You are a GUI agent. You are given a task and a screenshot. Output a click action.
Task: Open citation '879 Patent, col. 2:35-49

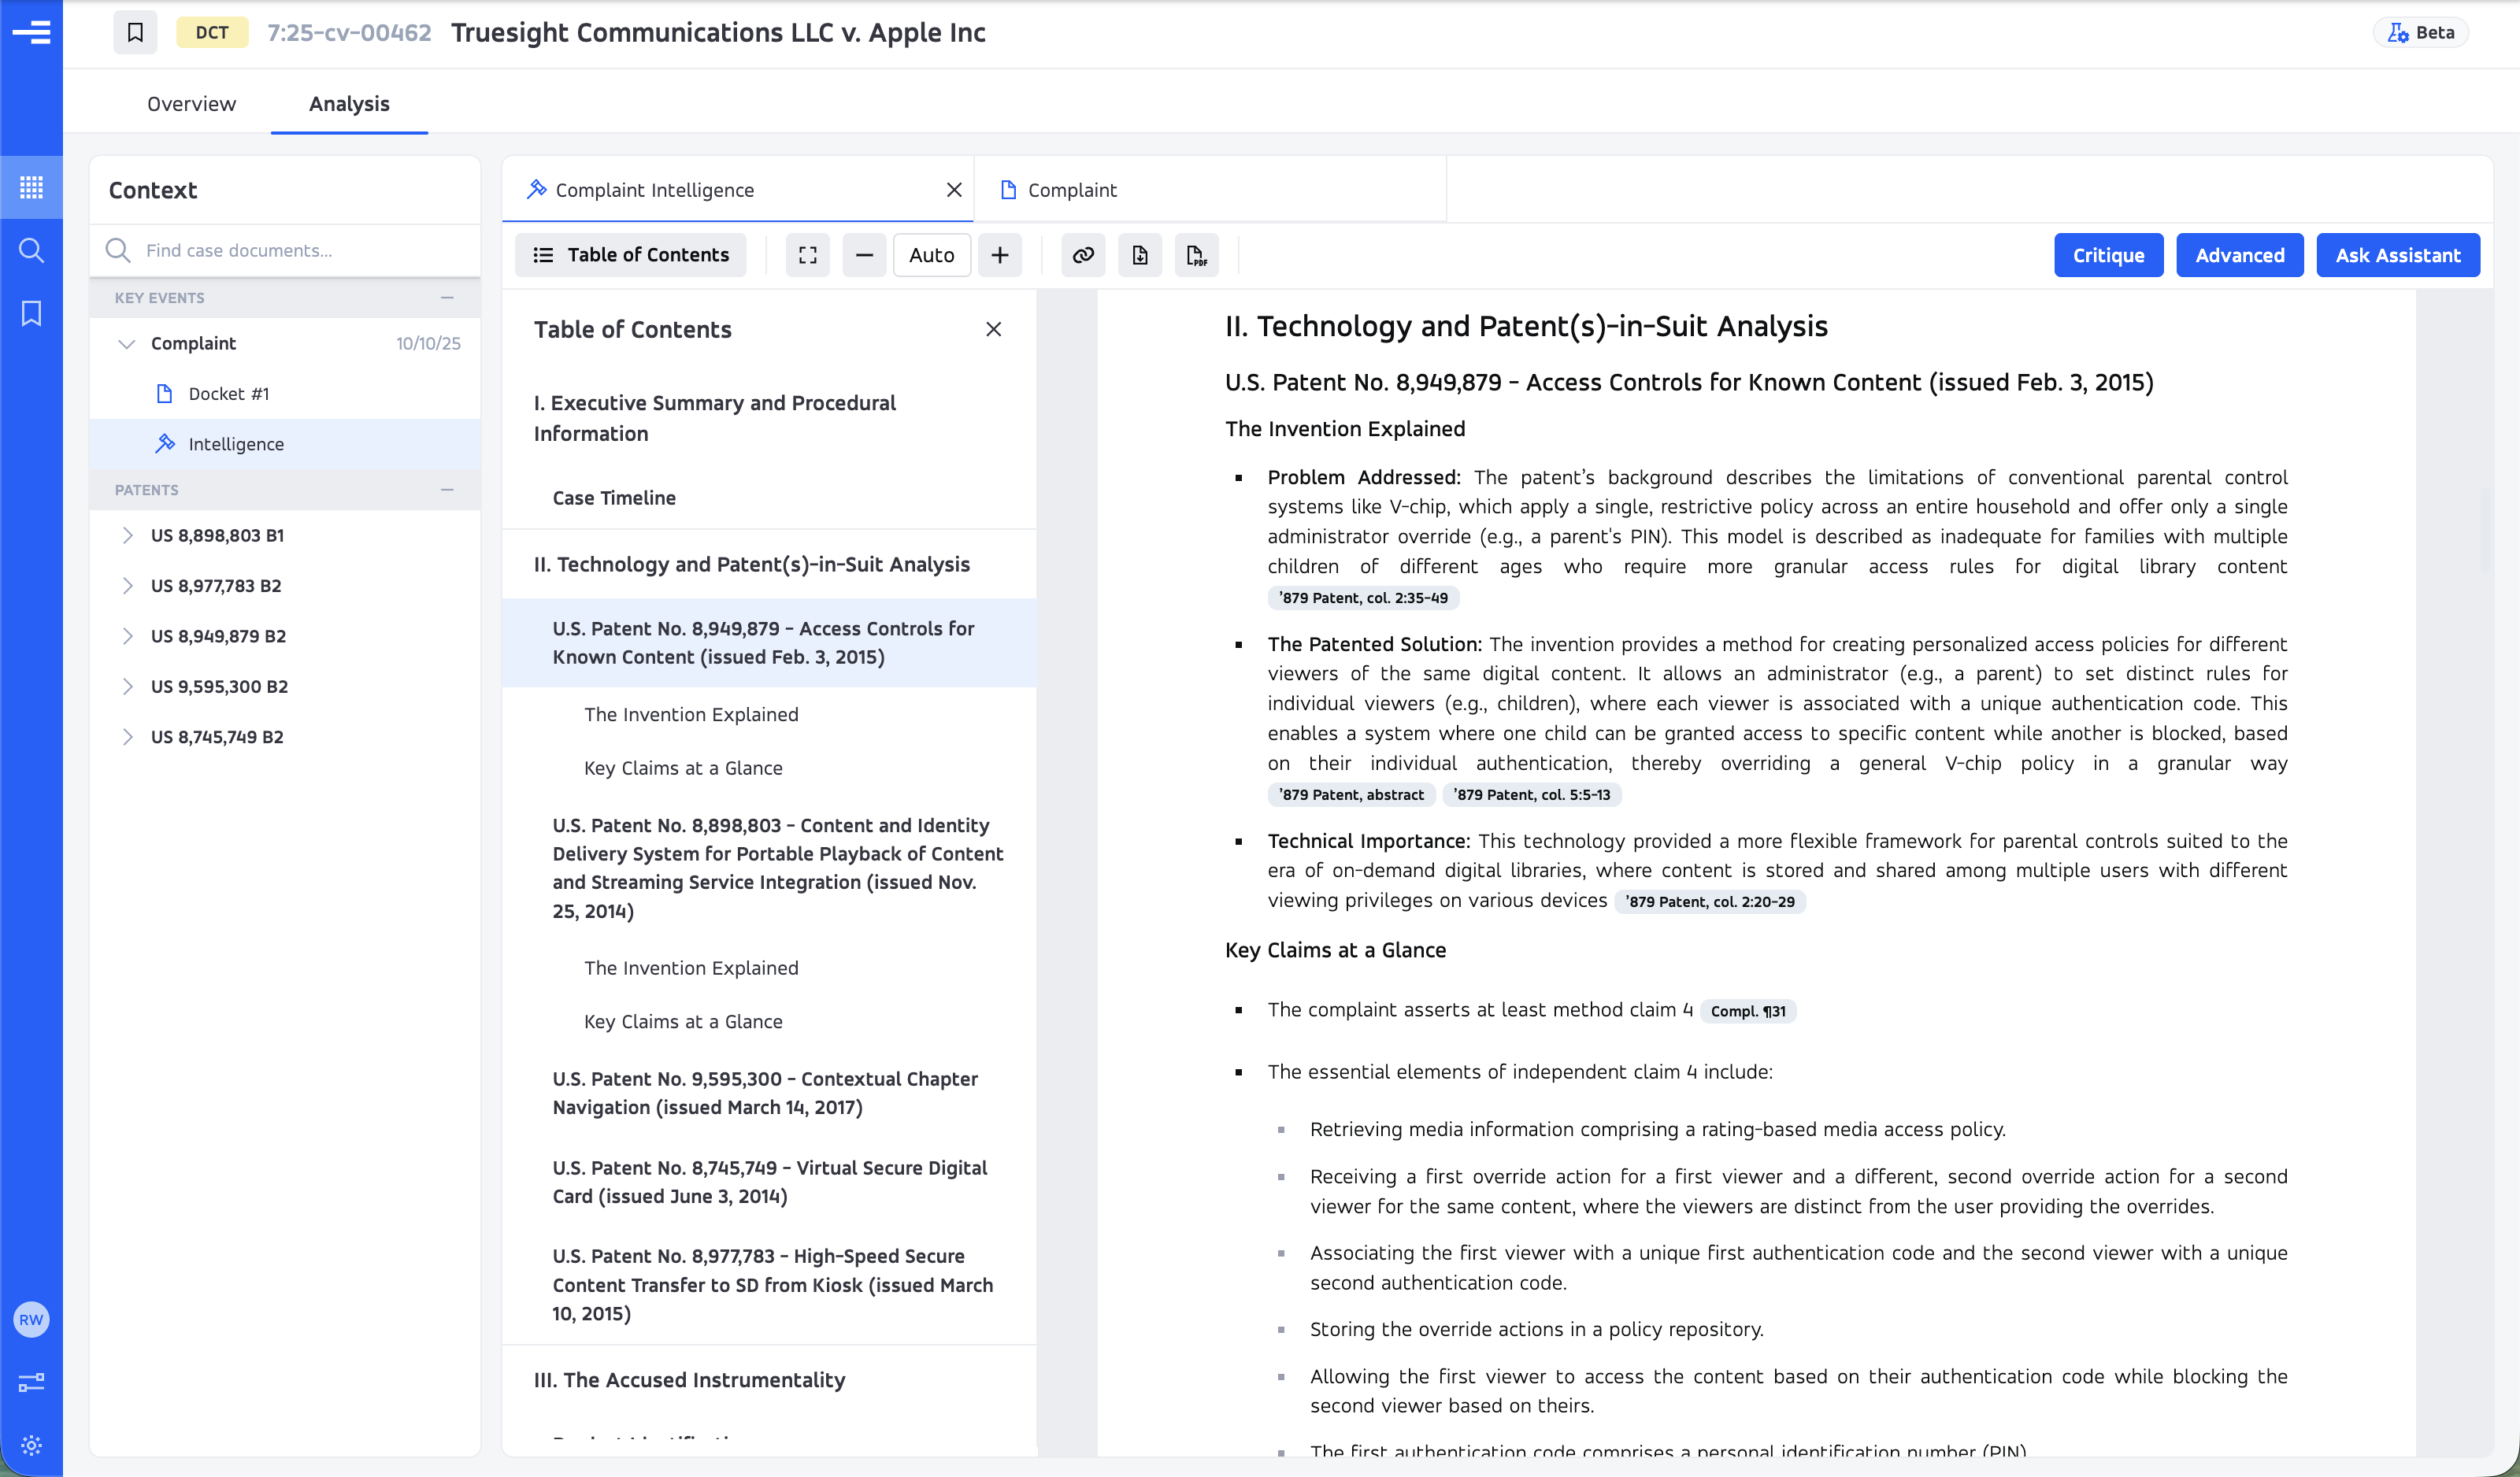click(x=1363, y=598)
